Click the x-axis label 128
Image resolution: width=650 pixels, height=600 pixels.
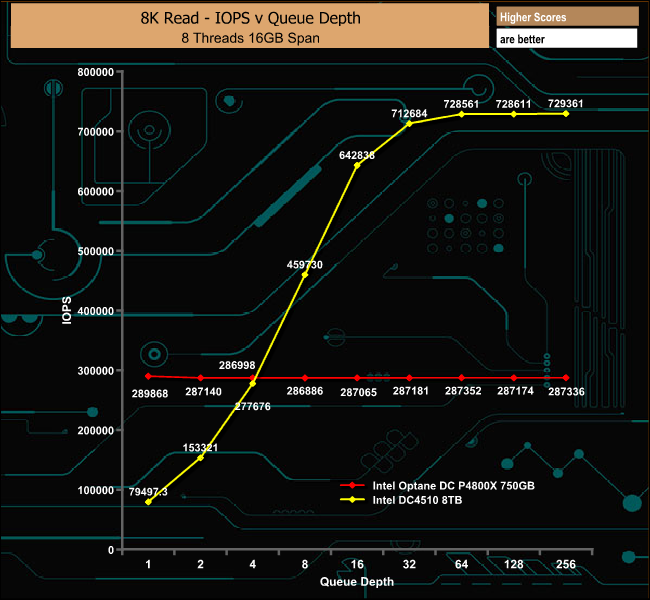pyautogui.click(x=514, y=564)
